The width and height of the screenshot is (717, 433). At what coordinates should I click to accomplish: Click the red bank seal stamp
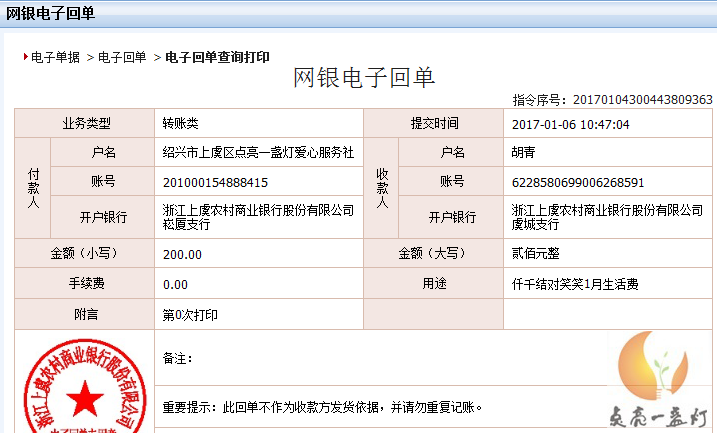coord(85,386)
